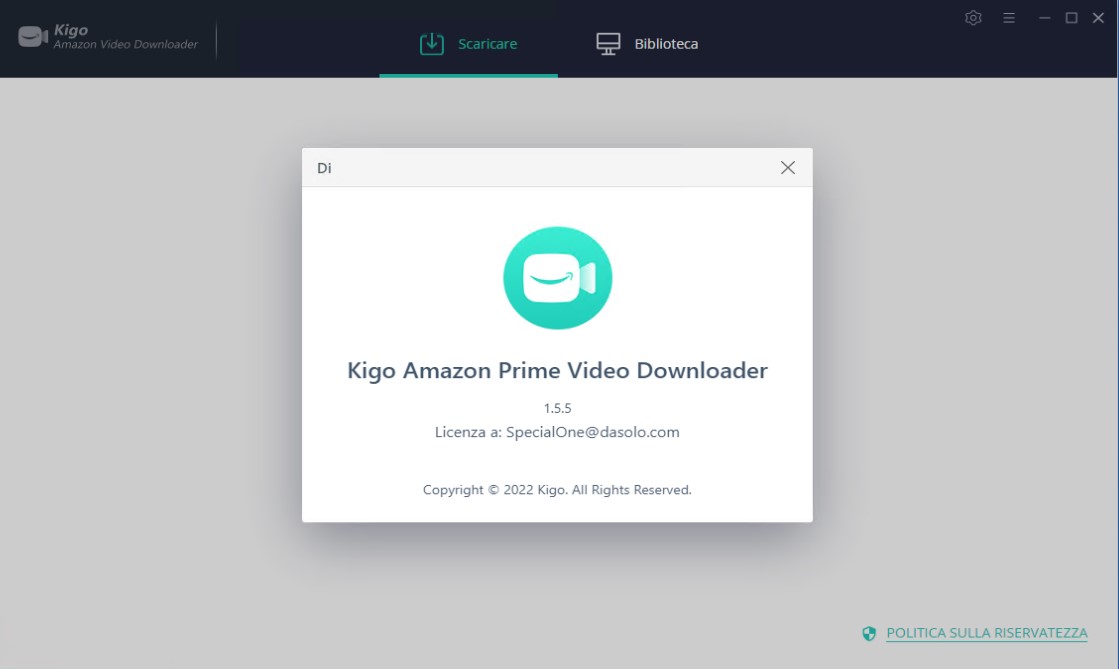1119x669 pixels.
Task: Switch to the Scaricare tab
Action: pos(468,44)
